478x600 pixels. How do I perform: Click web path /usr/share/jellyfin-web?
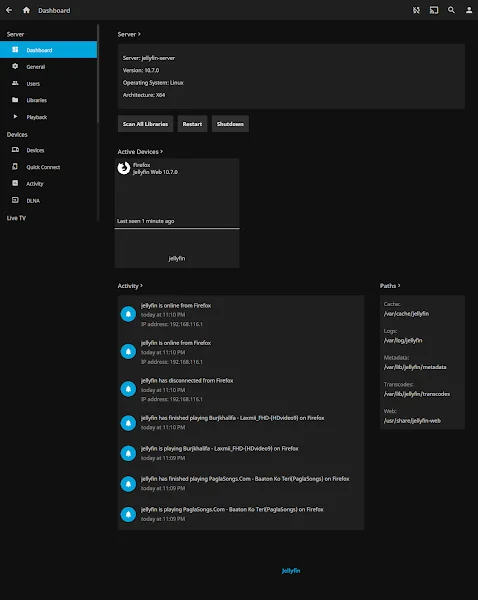click(412, 421)
